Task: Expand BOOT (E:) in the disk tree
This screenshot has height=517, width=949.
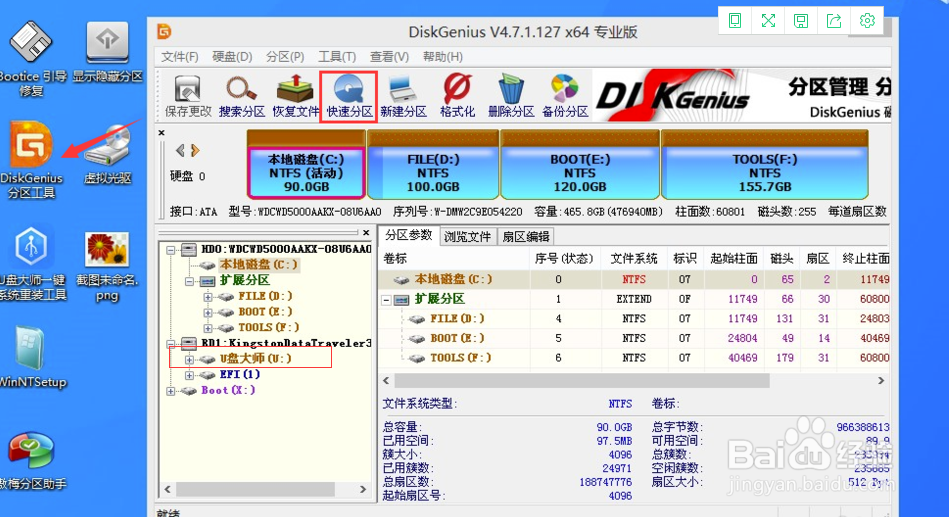Action: (208, 313)
